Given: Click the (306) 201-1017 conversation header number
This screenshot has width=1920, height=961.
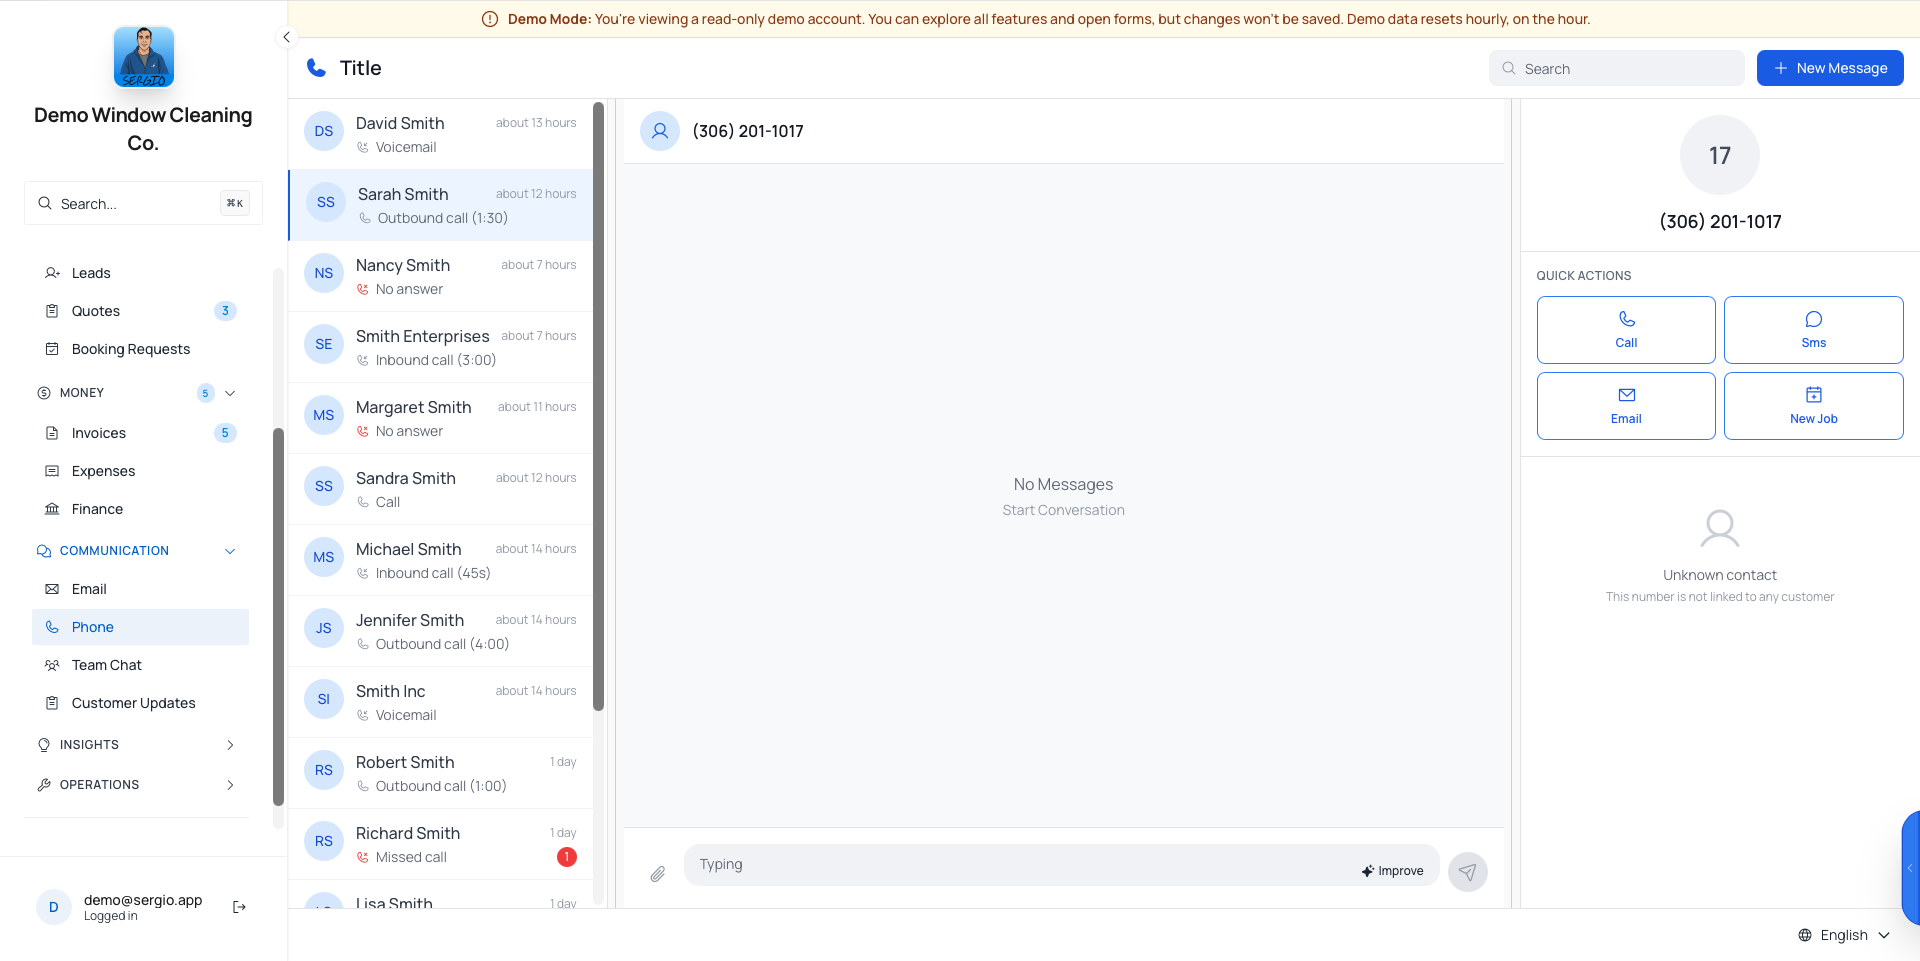Looking at the screenshot, I should (x=748, y=131).
